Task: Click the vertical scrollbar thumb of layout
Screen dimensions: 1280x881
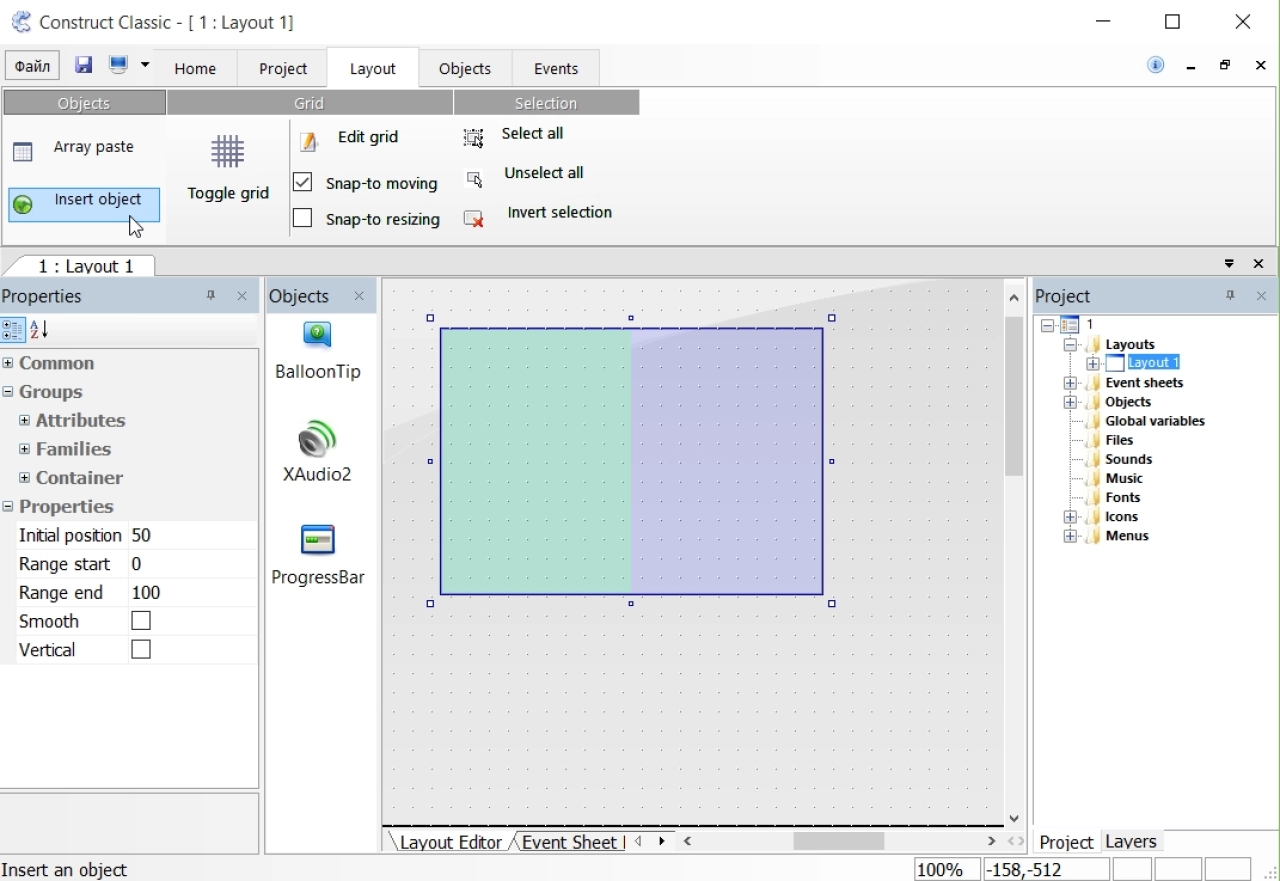Action: pyautogui.click(x=1015, y=397)
